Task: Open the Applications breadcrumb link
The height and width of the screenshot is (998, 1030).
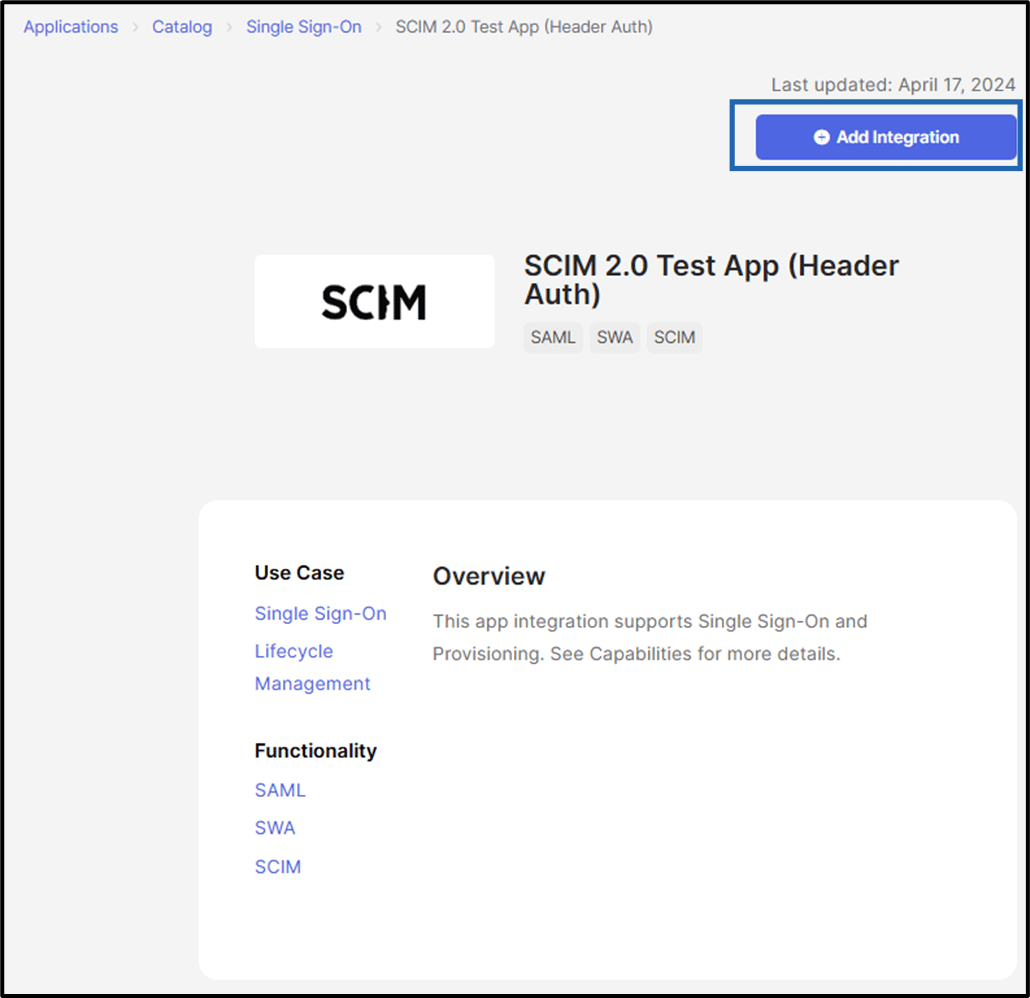Action: 71,27
